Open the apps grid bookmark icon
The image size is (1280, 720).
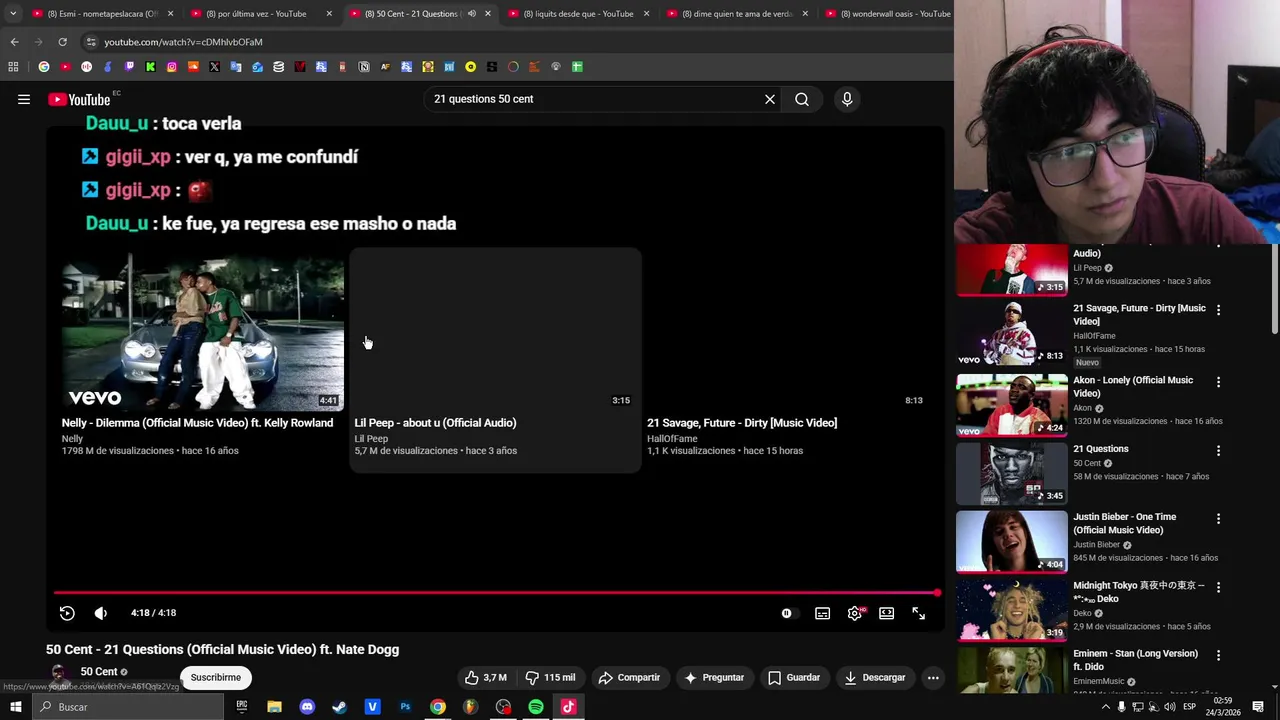[x=13, y=67]
